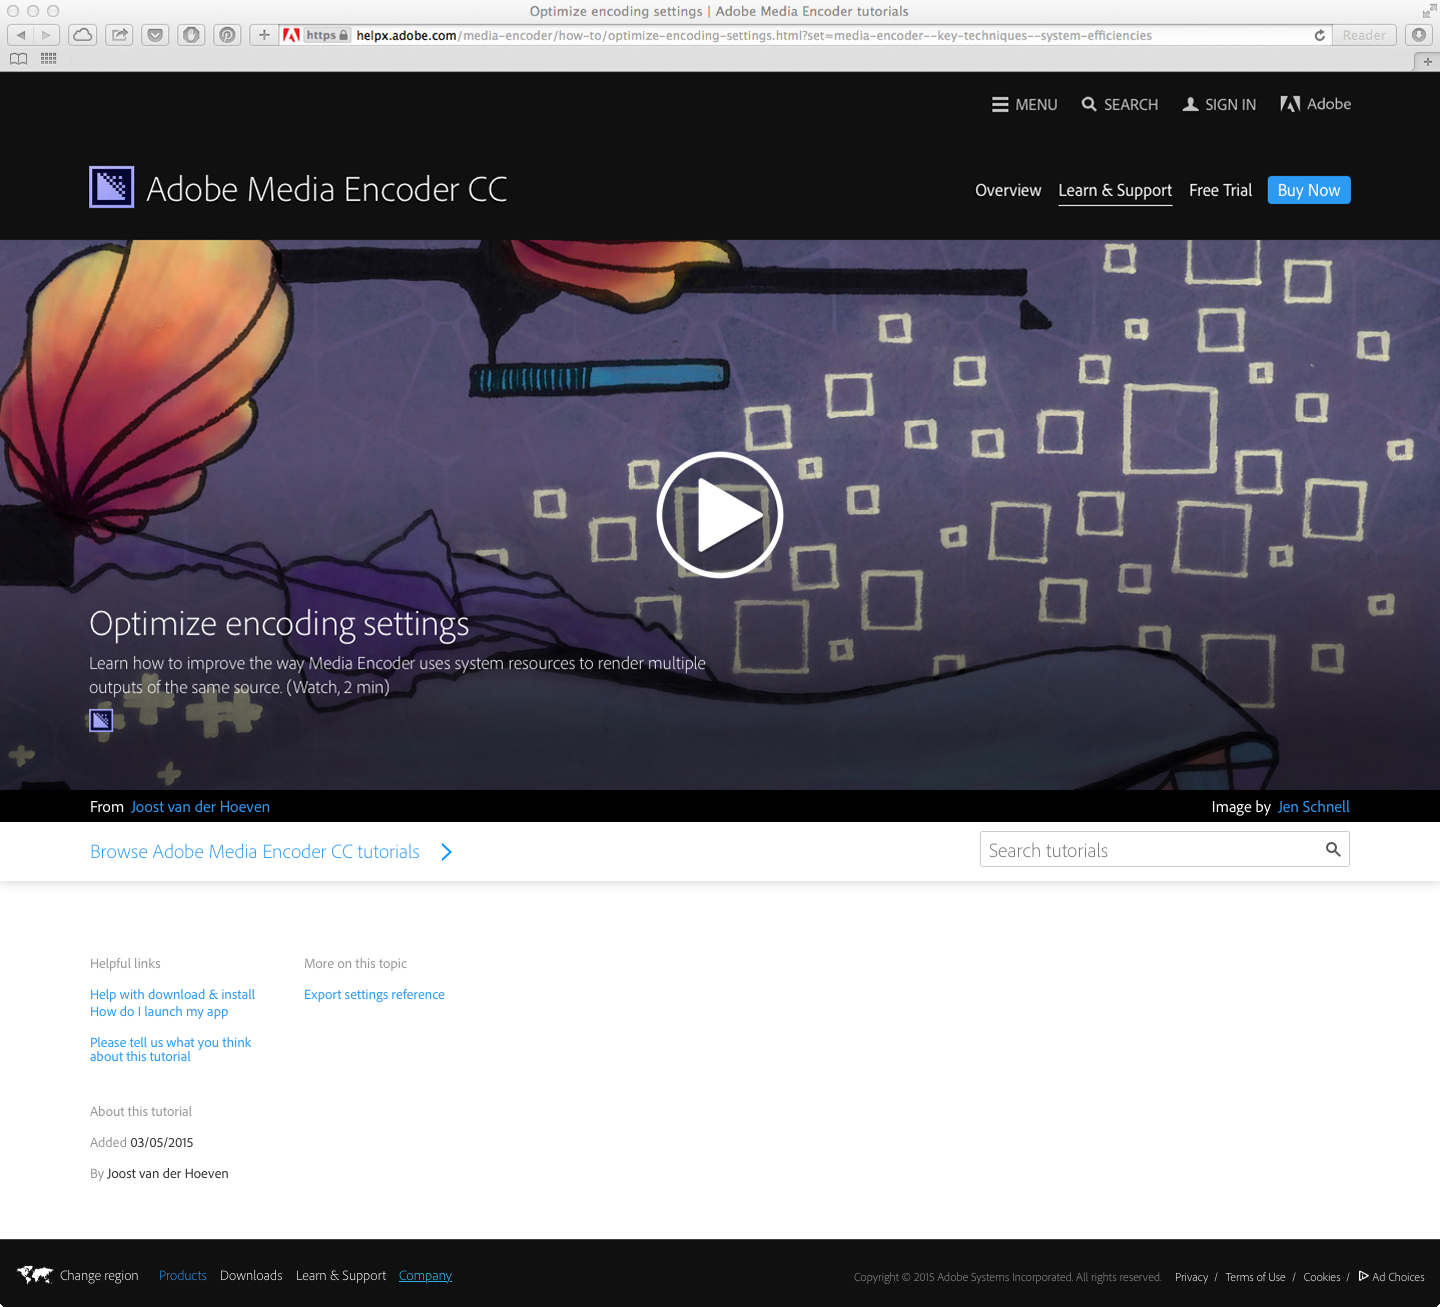Open the Products footer link
This screenshot has width=1440, height=1307.
pos(183,1276)
